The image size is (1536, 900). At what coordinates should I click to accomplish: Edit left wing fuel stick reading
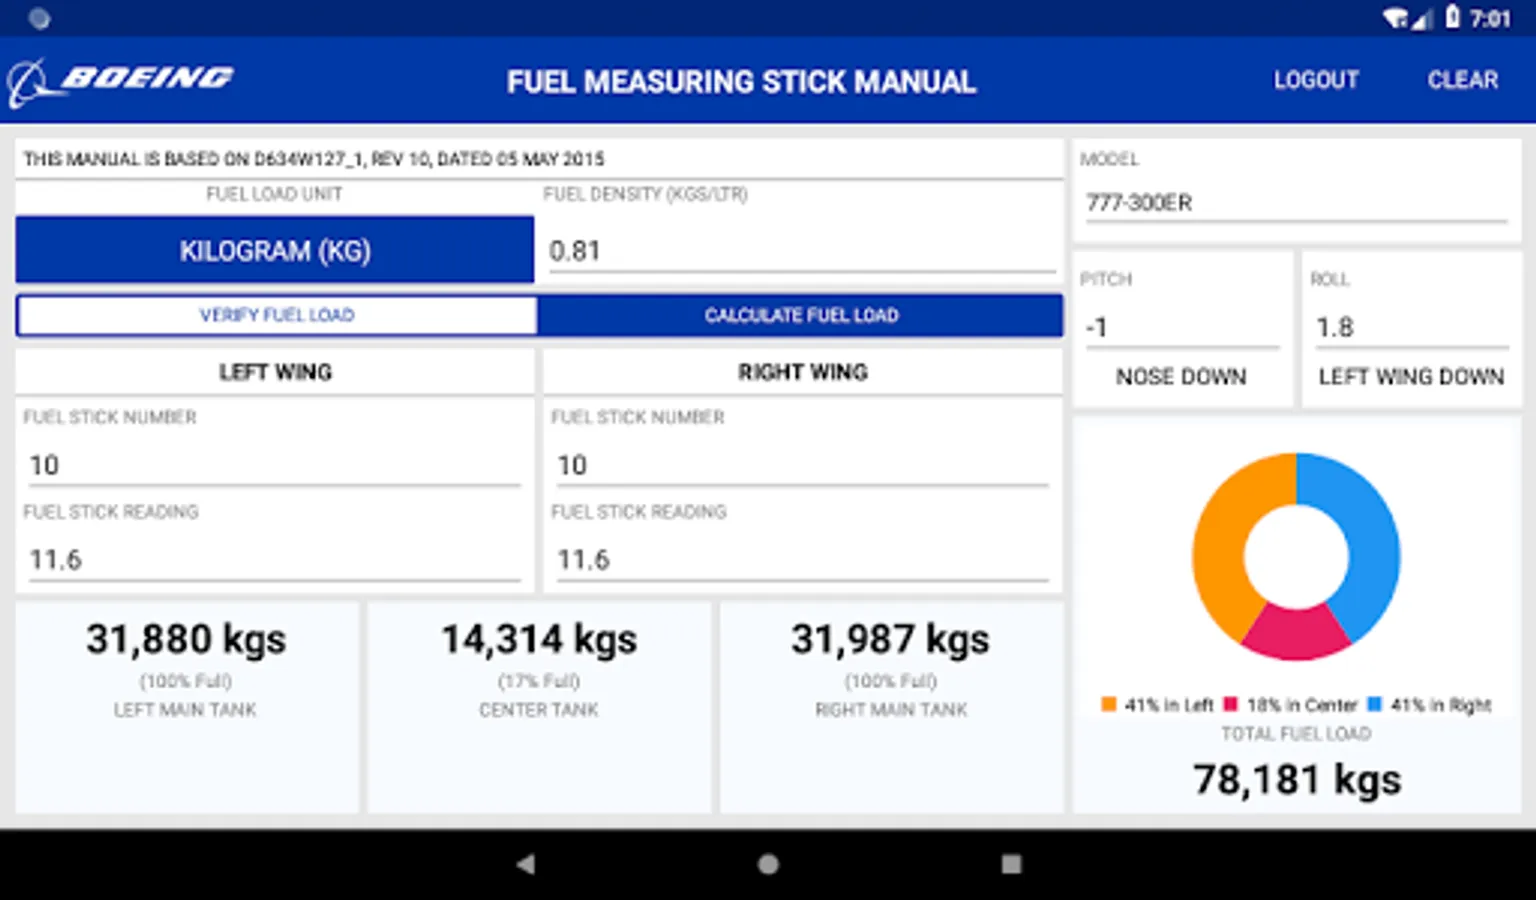(274, 560)
